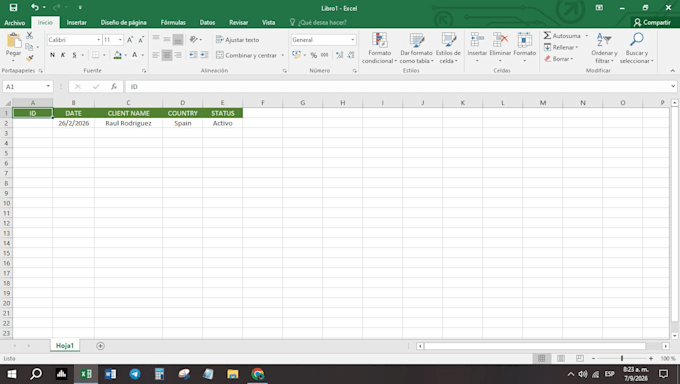Switch to the Revisar tab
This screenshot has height=384, width=680.
click(239, 23)
